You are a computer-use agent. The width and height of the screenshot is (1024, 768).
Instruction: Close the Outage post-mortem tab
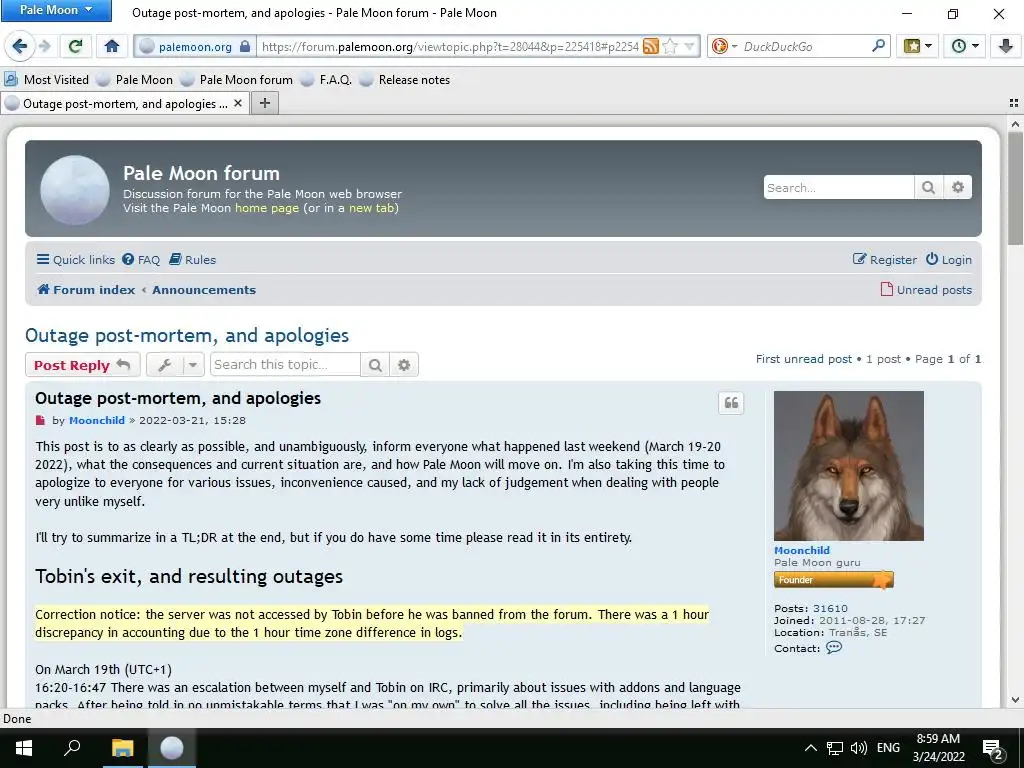click(x=238, y=103)
